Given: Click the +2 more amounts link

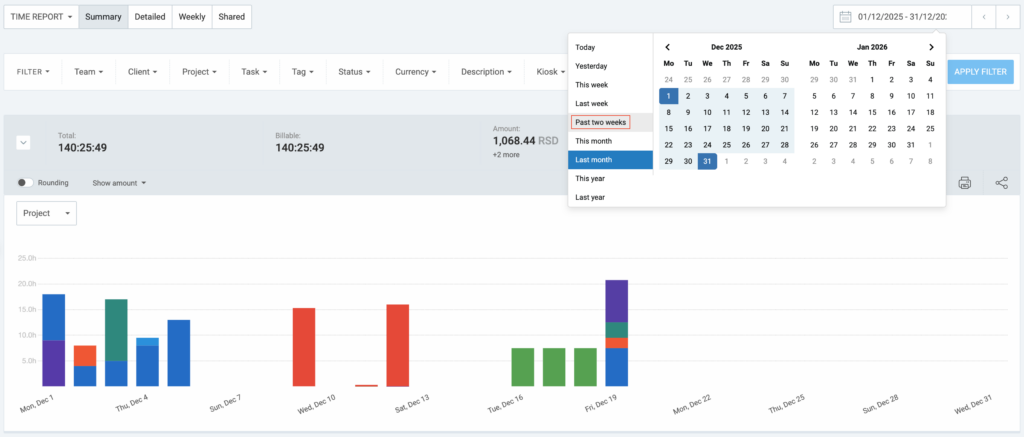Looking at the screenshot, I should 508,155.
